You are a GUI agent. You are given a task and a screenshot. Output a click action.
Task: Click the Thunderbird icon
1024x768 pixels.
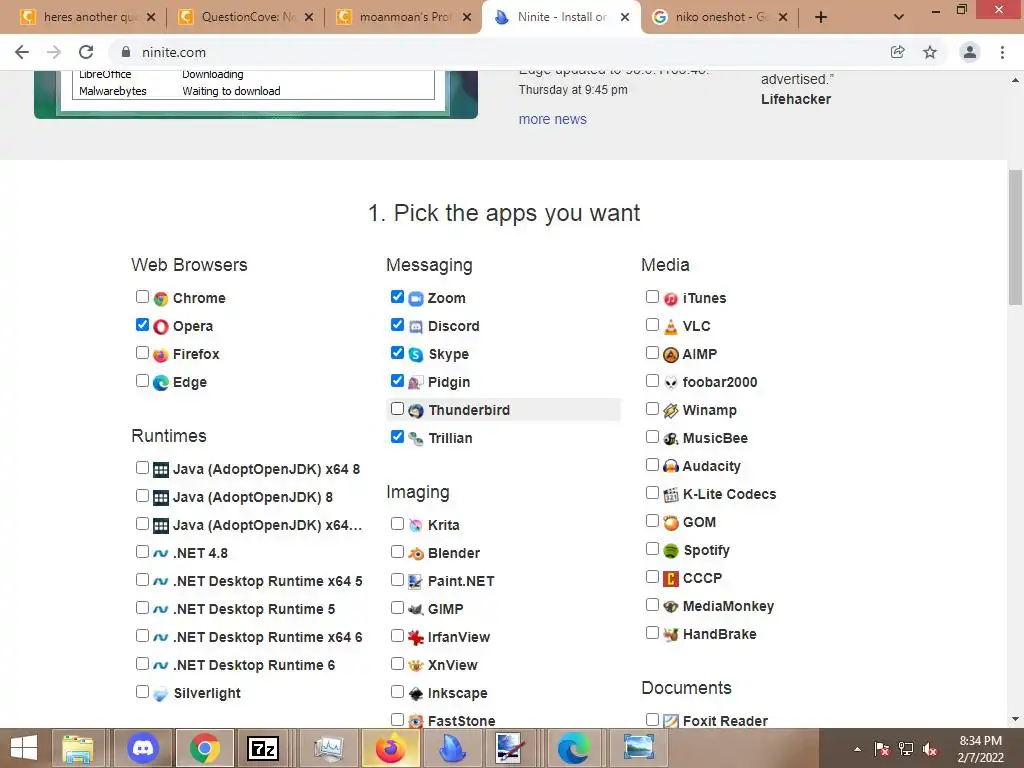point(416,411)
